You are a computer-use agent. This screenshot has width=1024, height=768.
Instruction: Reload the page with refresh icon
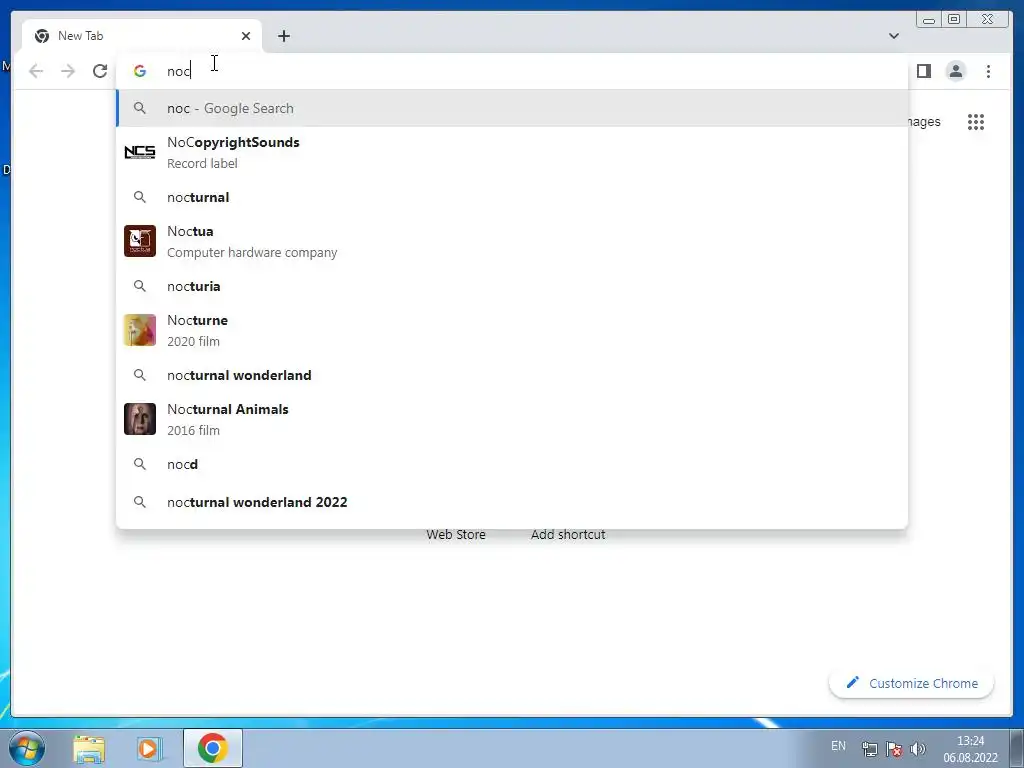(x=100, y=71)
